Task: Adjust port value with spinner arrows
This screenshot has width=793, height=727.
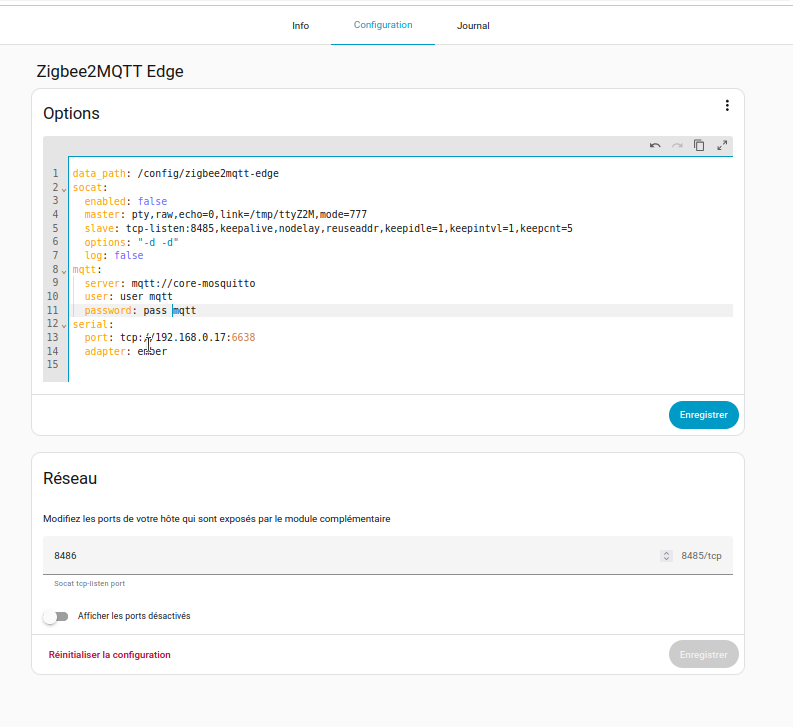Action: tap(667, 556)
